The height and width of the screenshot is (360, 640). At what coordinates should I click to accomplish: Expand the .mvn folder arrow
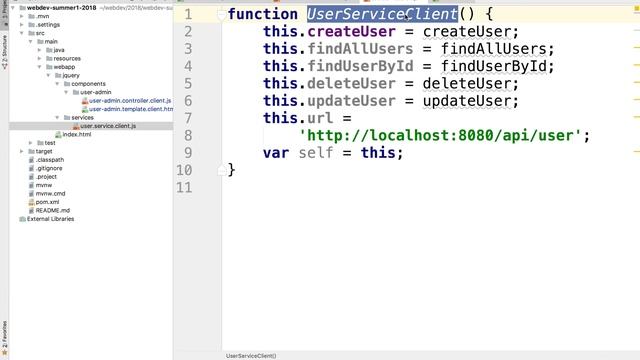pos(22,16)
